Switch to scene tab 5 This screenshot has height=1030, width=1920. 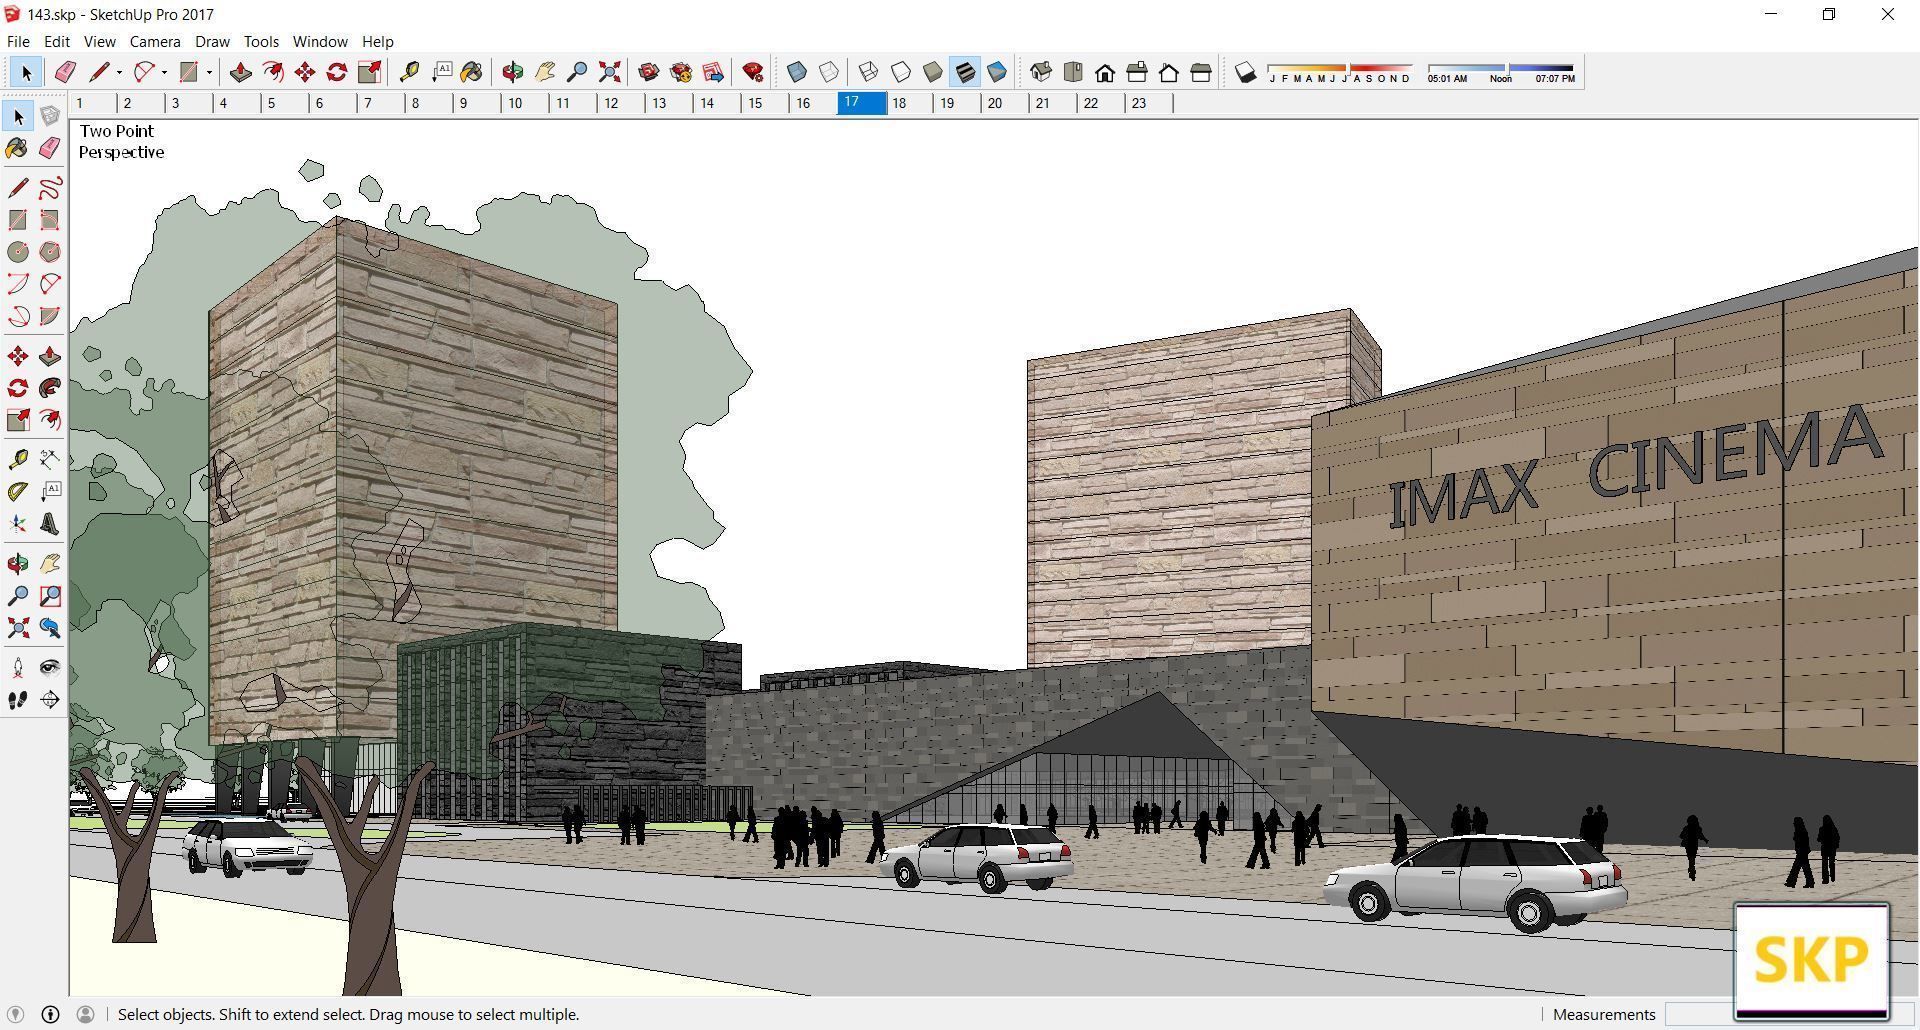click(x=285, y=103)
